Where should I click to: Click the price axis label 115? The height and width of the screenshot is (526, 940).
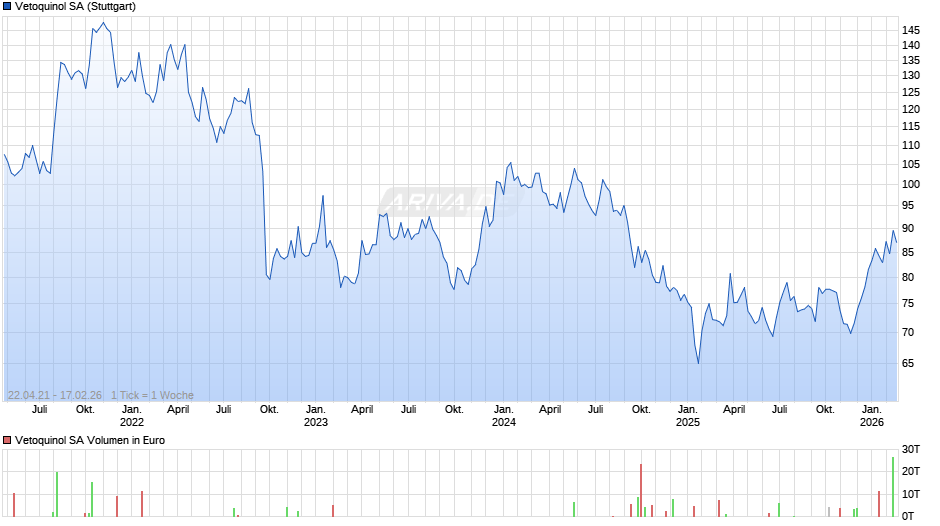tap(911, 127)
